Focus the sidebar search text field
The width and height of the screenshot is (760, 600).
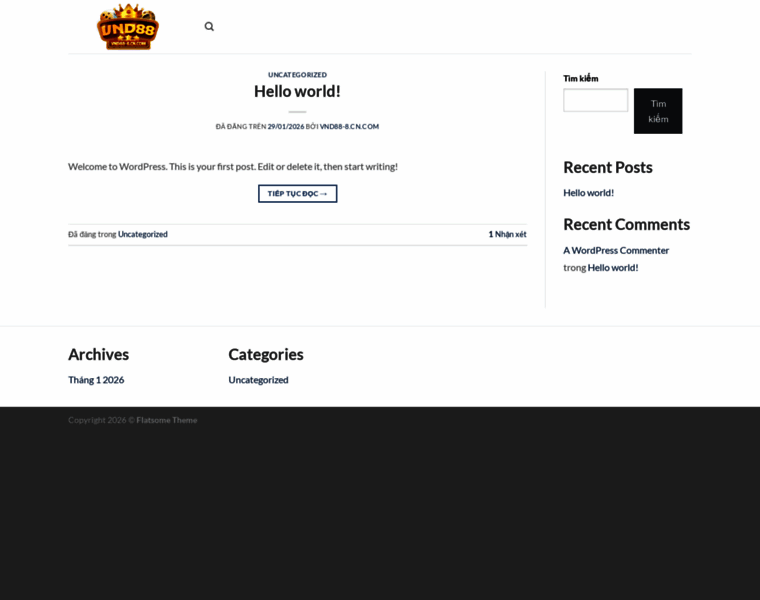595,100
